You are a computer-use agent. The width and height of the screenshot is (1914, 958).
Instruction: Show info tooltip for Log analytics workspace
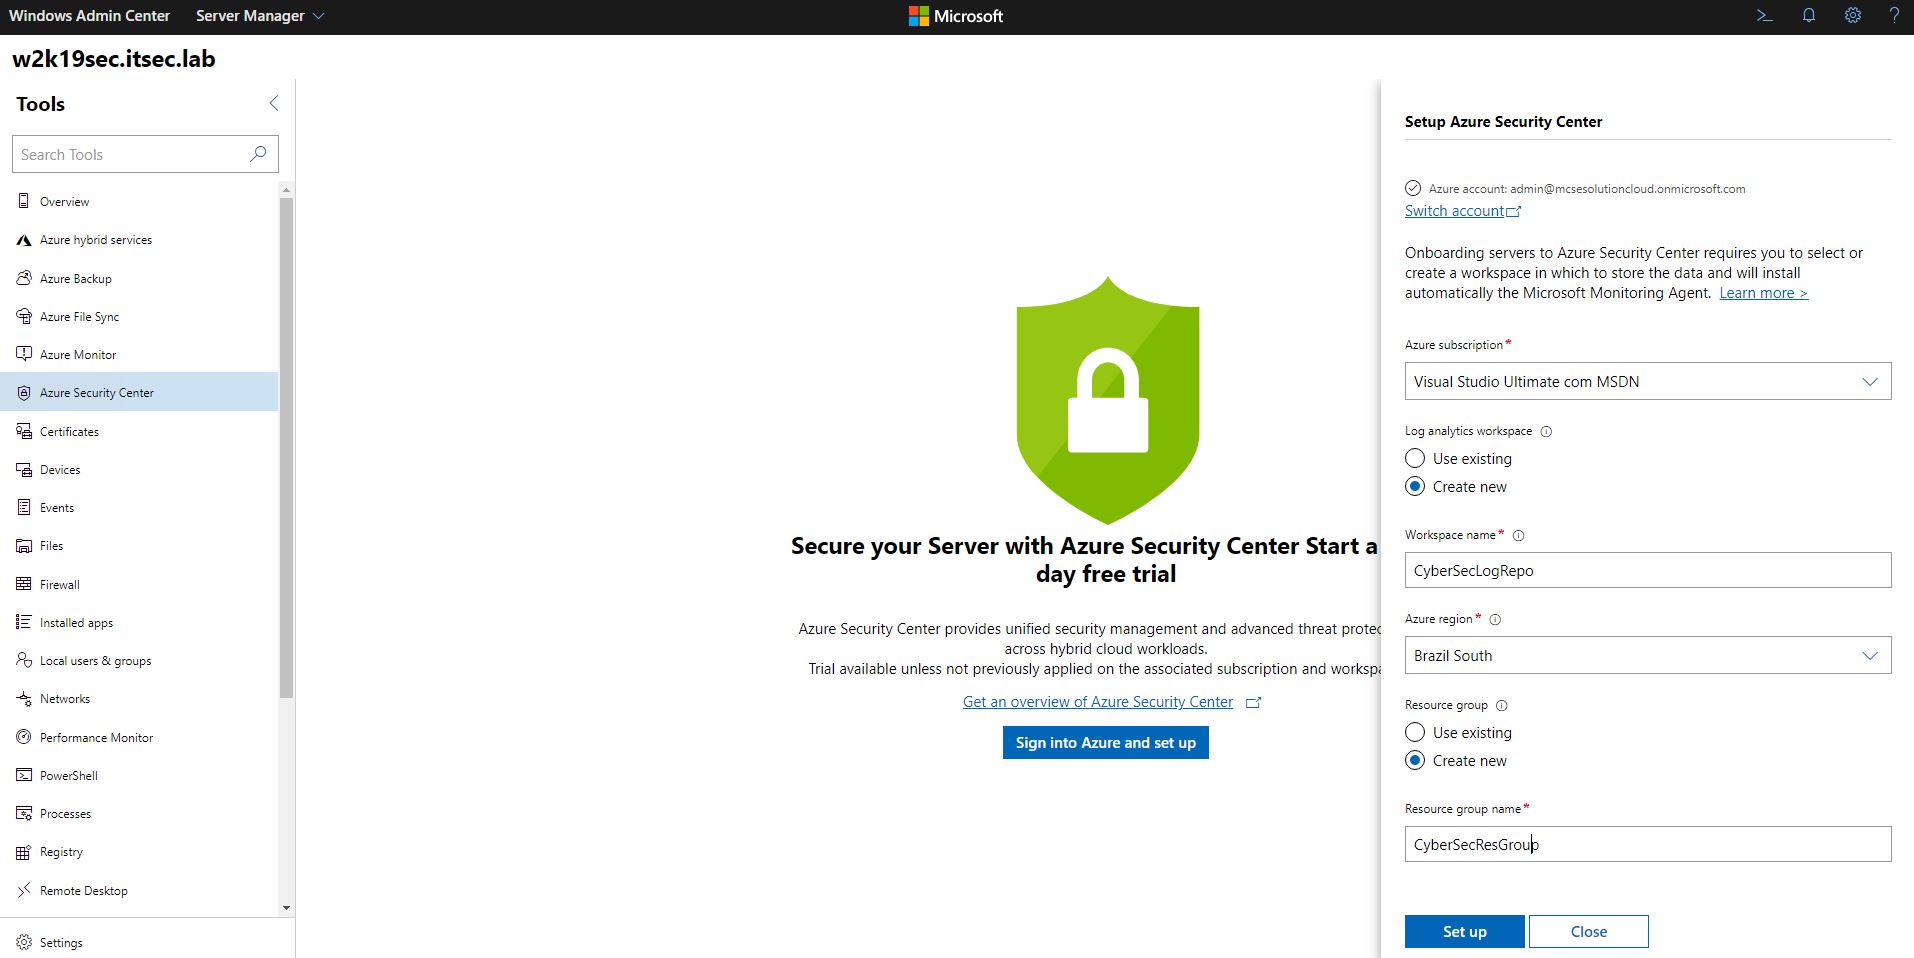[1546, 431]
